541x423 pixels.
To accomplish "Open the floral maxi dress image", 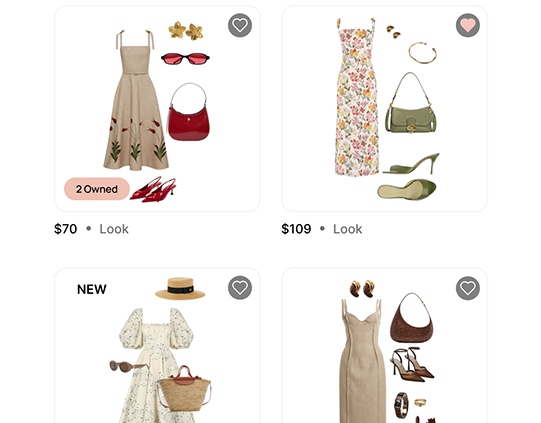I will tap(357, 97).
